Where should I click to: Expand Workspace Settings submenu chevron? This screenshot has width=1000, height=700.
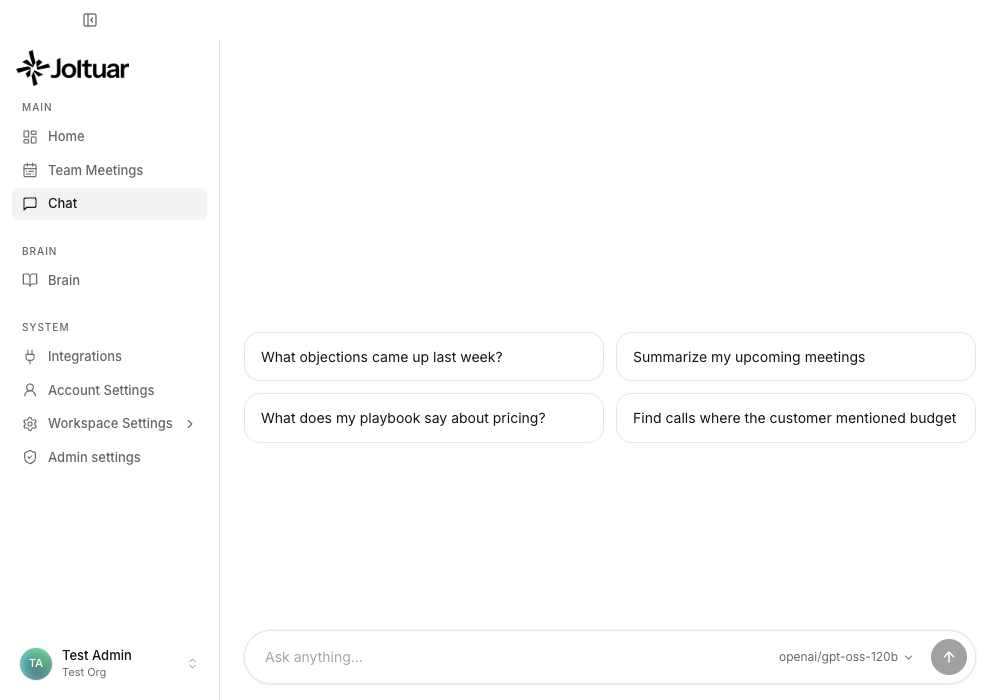(x=190, y=424)
